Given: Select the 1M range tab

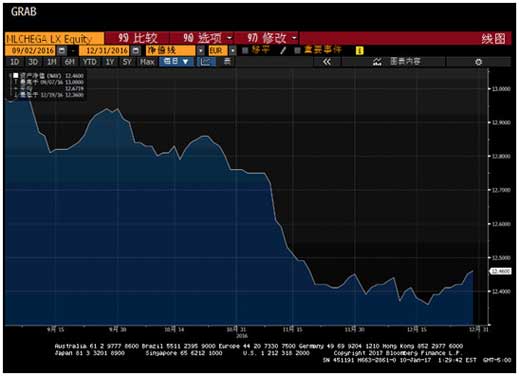Looking at the screenshot, I should pyautogui.click(x=52, y=62).
